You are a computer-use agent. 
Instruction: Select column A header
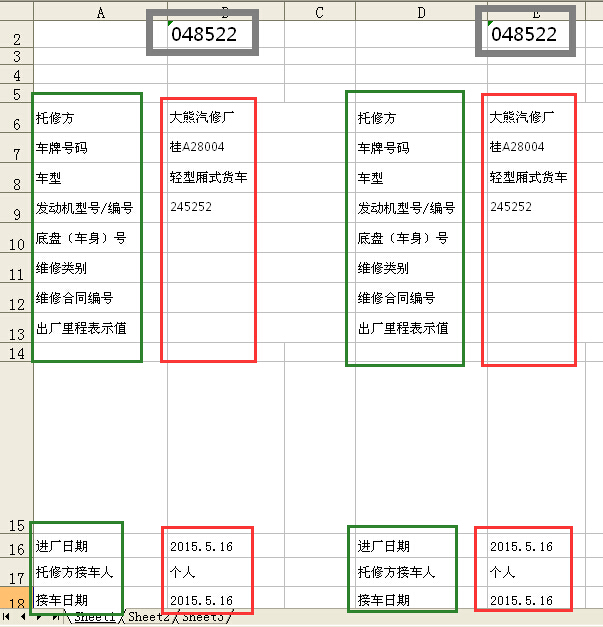tap(100, 11)
